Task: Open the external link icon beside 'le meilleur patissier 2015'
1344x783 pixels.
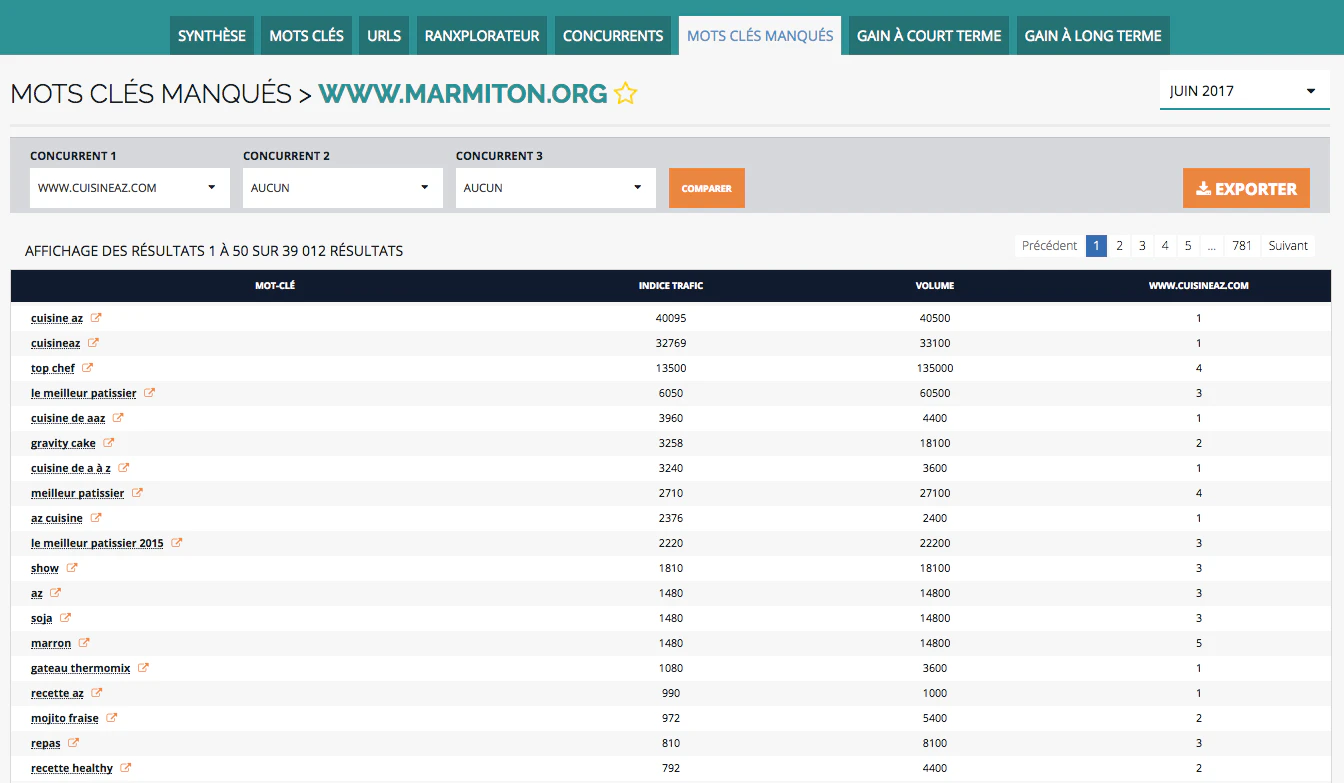Action: click(x=177, y=543)
